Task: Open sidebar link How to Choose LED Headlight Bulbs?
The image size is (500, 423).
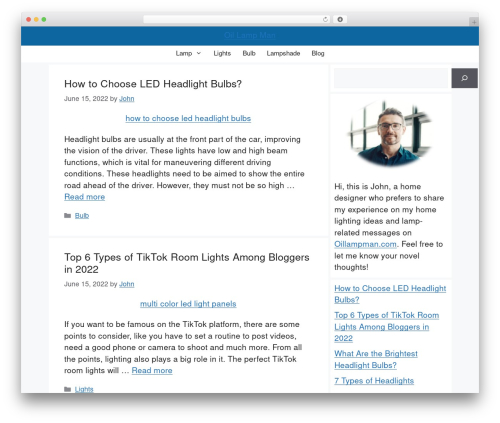Action: pyautogui.click(x=390, y=294)
